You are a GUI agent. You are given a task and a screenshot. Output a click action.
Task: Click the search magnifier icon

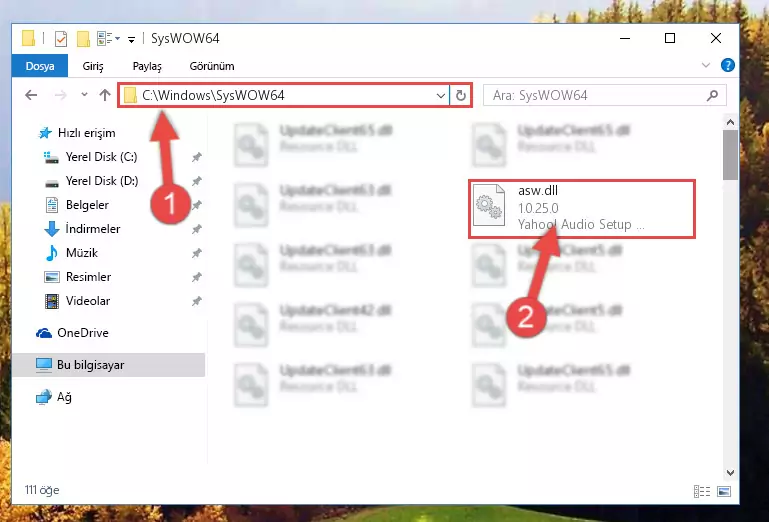click(713, 95)
